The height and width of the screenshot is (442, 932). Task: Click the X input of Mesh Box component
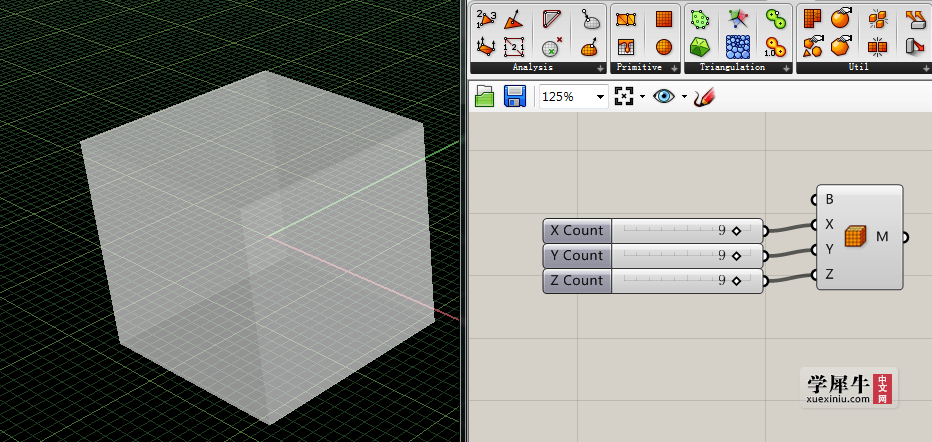829,225
